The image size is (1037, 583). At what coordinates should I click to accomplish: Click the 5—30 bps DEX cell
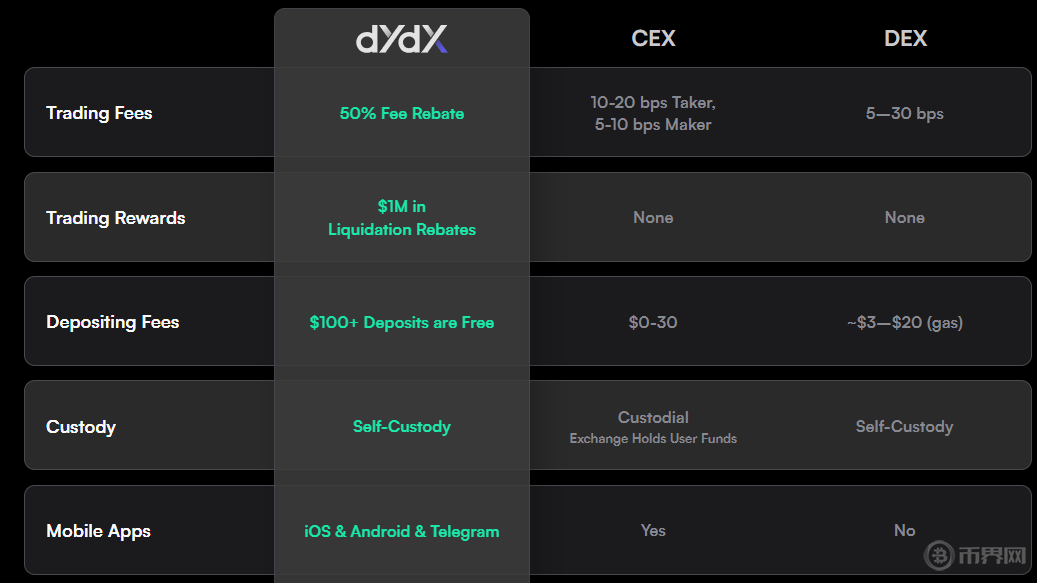(905, 114)
